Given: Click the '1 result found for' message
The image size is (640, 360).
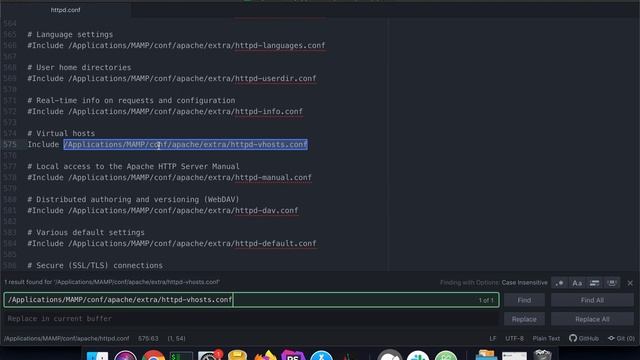Looking at the screenshot, I should [112, 282].
